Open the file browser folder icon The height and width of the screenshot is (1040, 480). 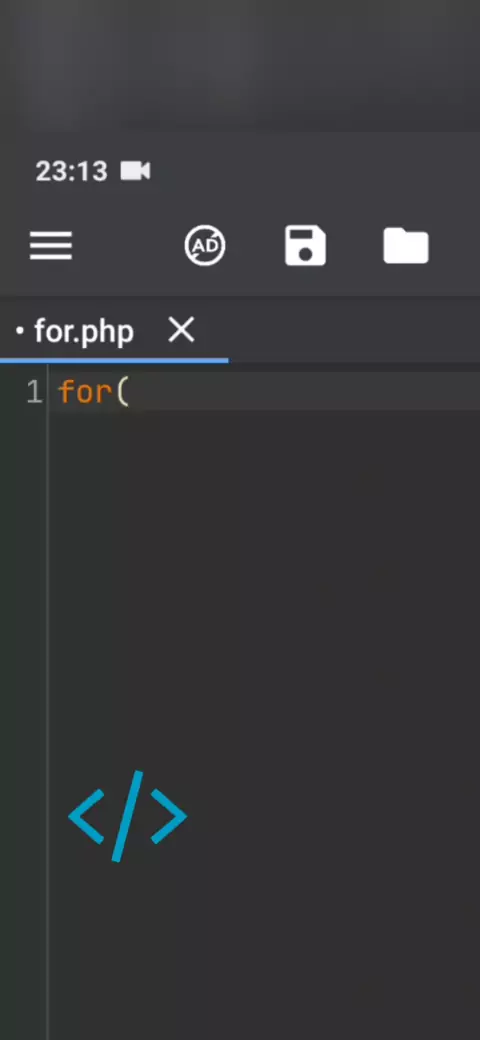[406, 246]
